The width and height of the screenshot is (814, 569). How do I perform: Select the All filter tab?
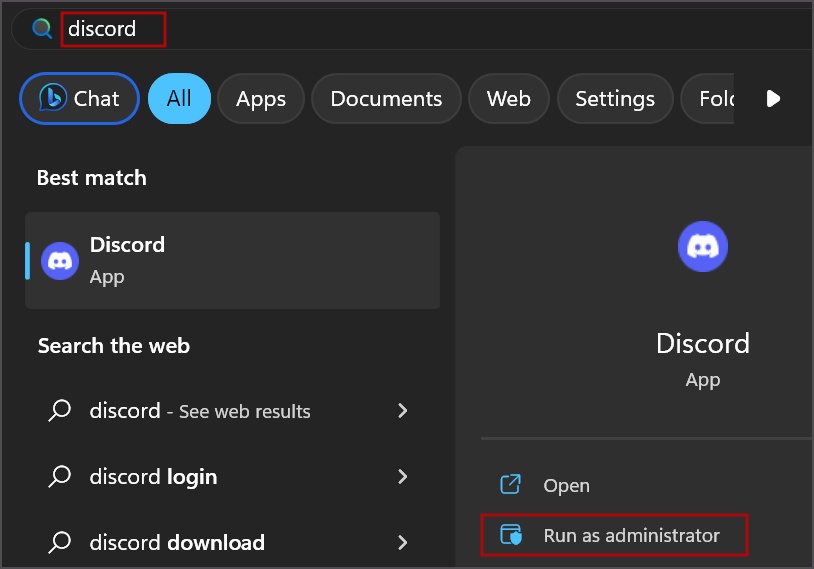pyautogui.click(x=179, y=99)
